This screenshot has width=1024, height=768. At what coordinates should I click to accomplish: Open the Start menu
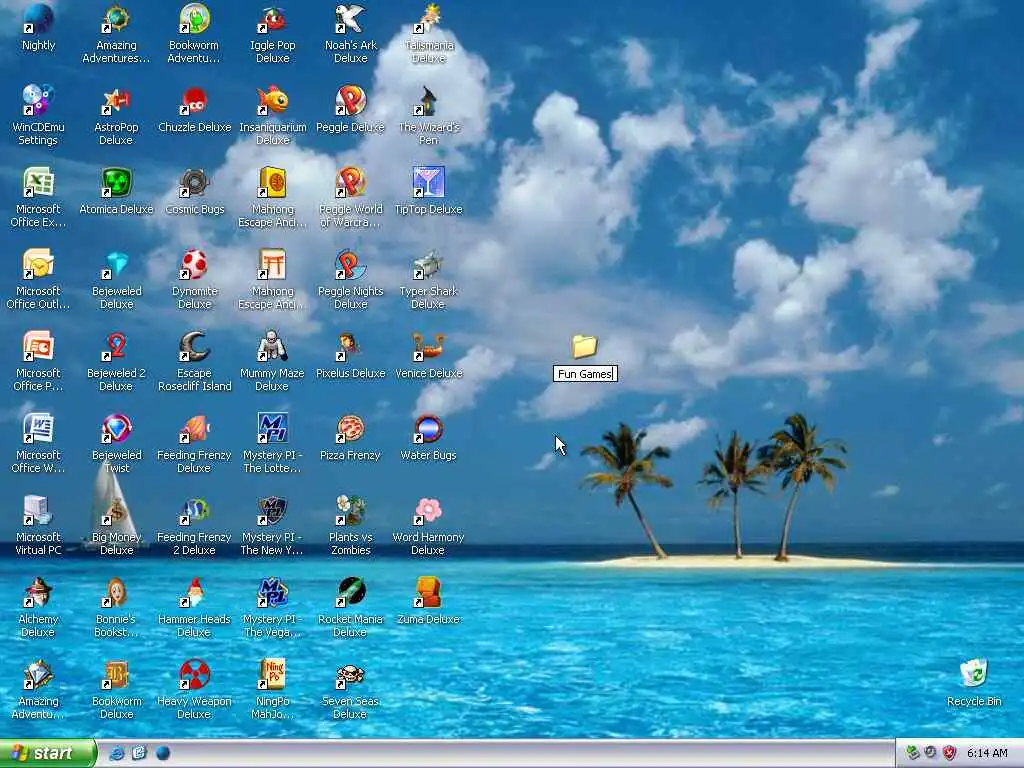pyautogui.click(x=47, y=754)
